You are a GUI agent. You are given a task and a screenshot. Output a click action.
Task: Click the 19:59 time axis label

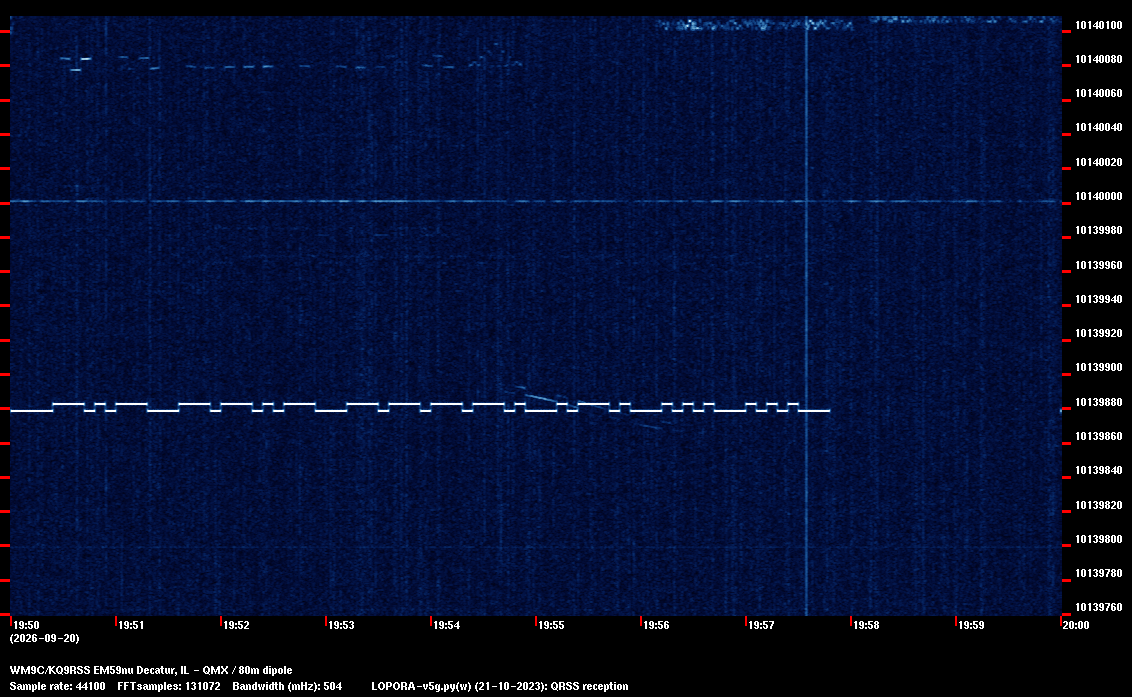(x=971, y=625)
